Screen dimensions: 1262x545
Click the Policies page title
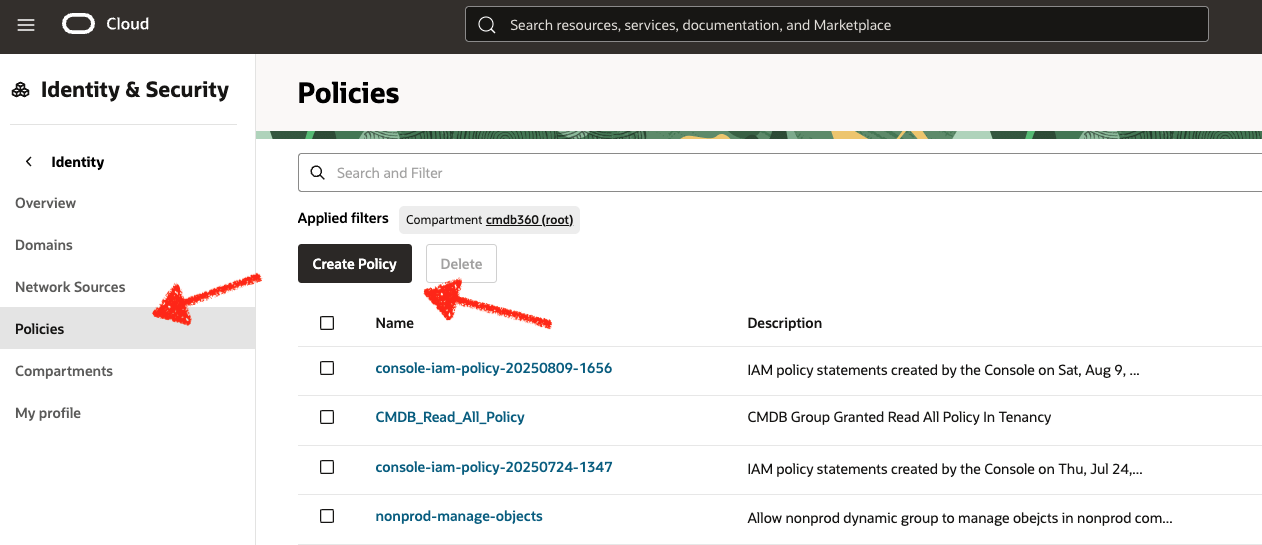coord(349,93)
